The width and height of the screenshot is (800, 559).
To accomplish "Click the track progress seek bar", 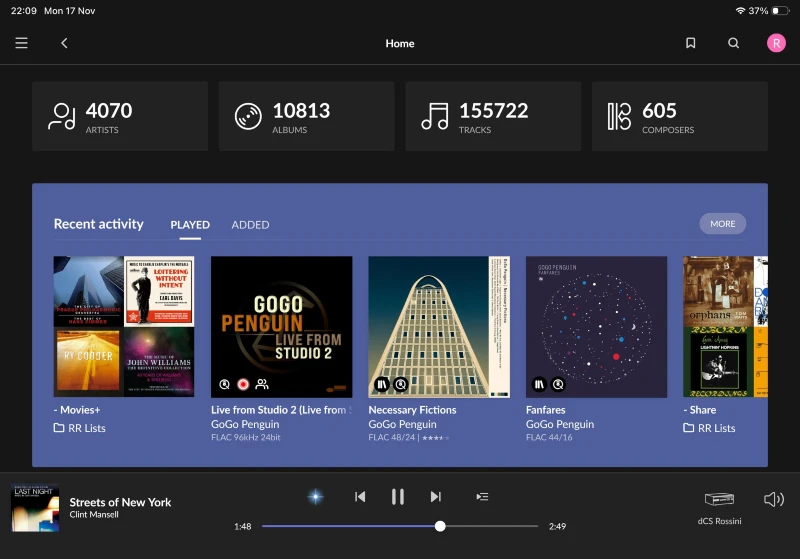I will (400, 526).
